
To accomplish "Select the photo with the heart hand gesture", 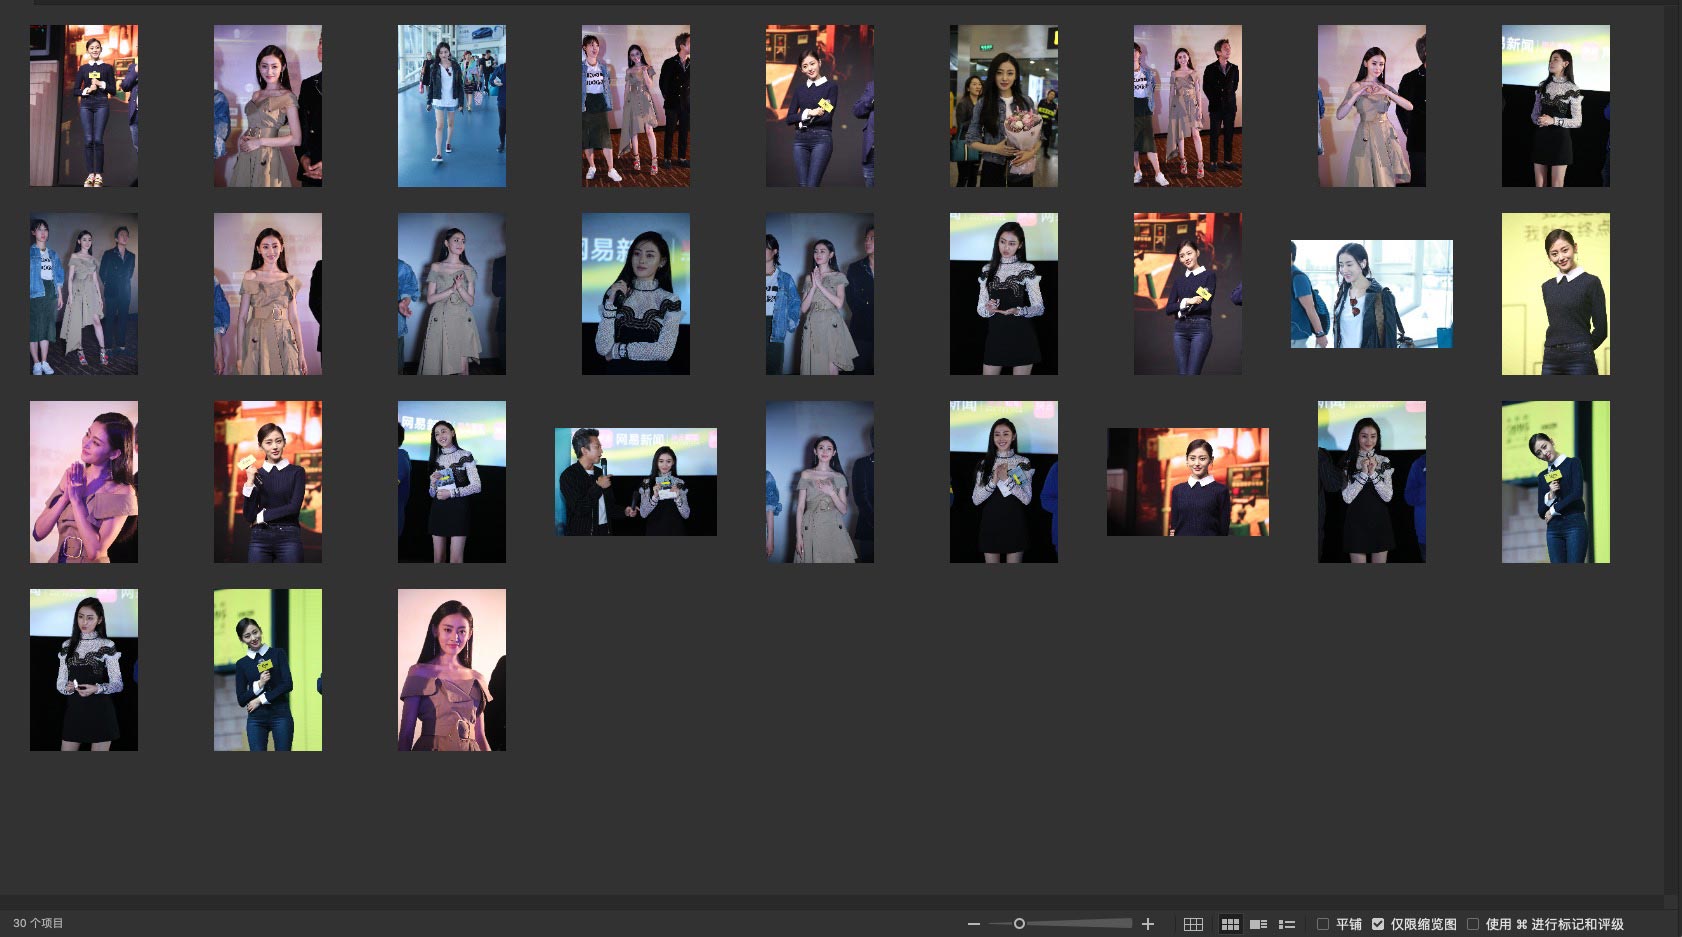I will tap(1371, 106).
